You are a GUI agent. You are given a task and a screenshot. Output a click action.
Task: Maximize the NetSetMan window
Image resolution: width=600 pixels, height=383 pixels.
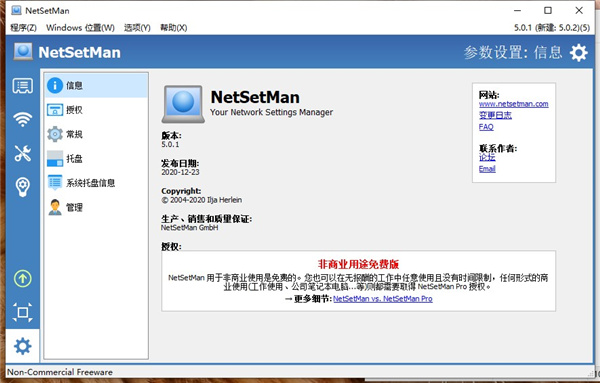coord(548,10)
